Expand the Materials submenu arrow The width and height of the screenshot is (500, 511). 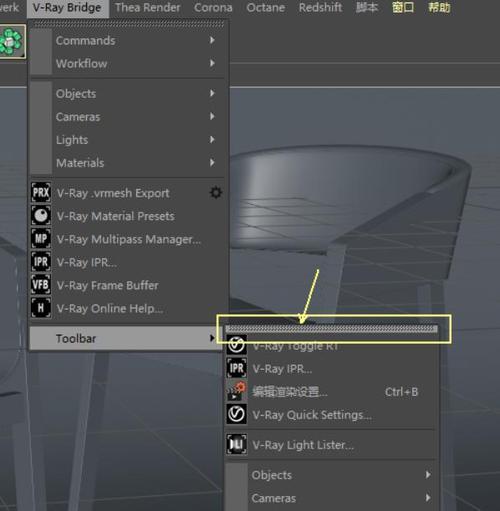[x=212, y=162]
